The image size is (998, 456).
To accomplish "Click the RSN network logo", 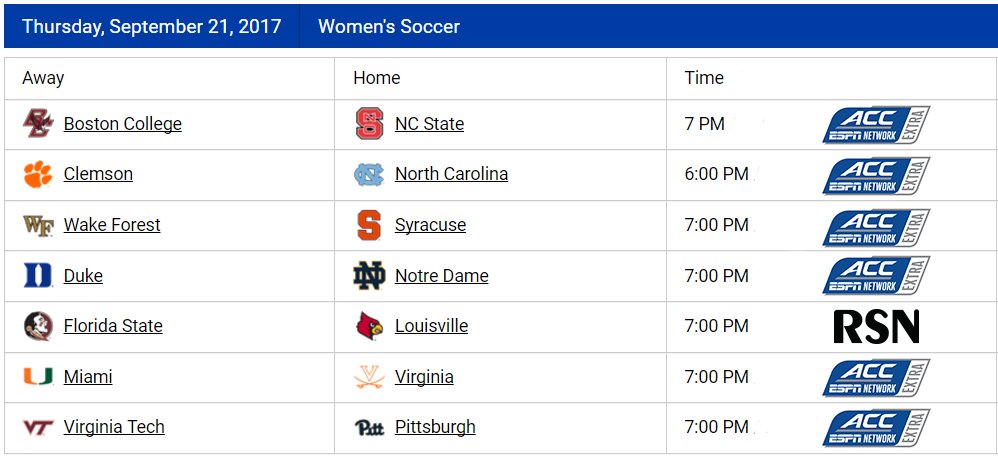I will pos(876,327).
